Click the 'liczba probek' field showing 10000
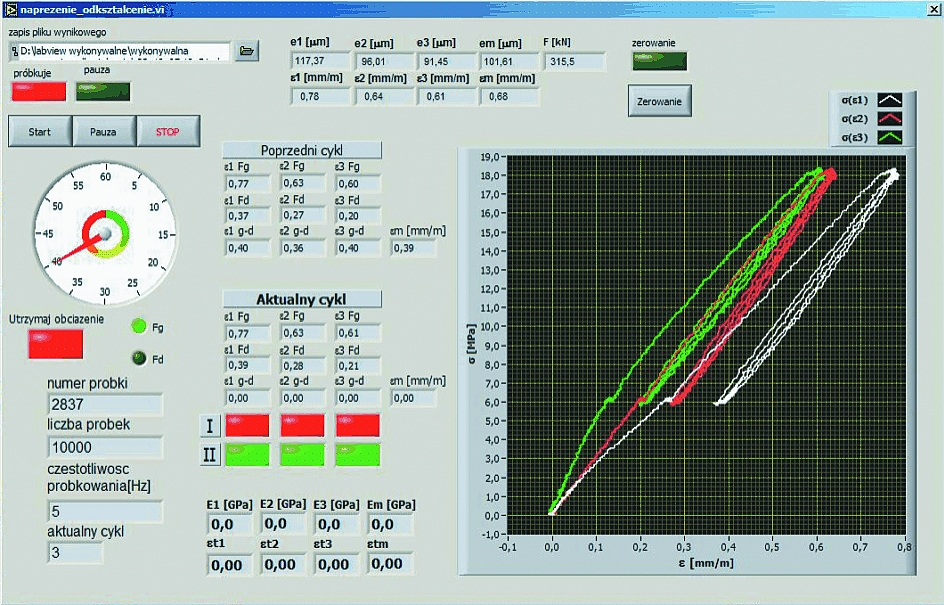 point(105,446)
